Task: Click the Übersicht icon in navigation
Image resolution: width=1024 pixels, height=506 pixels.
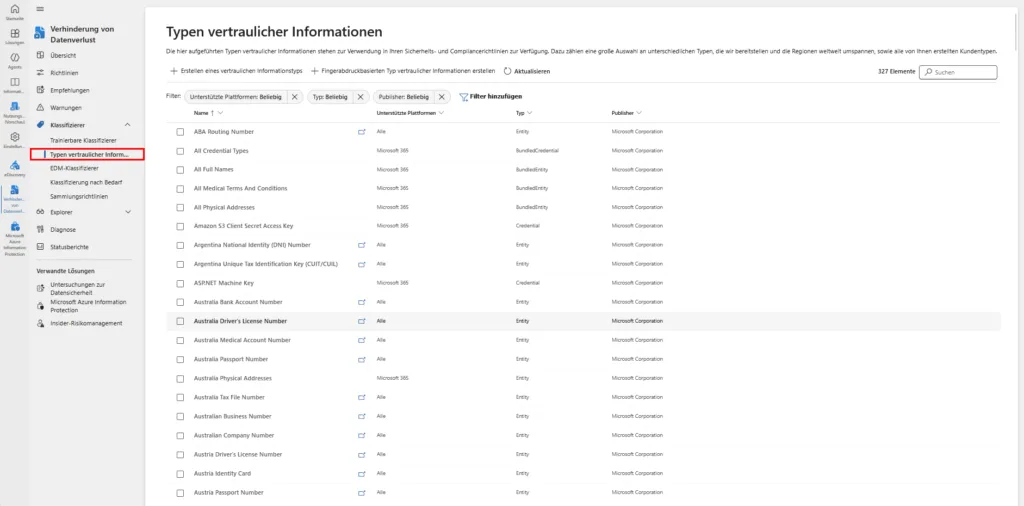Action: click(x=40, y=55)
